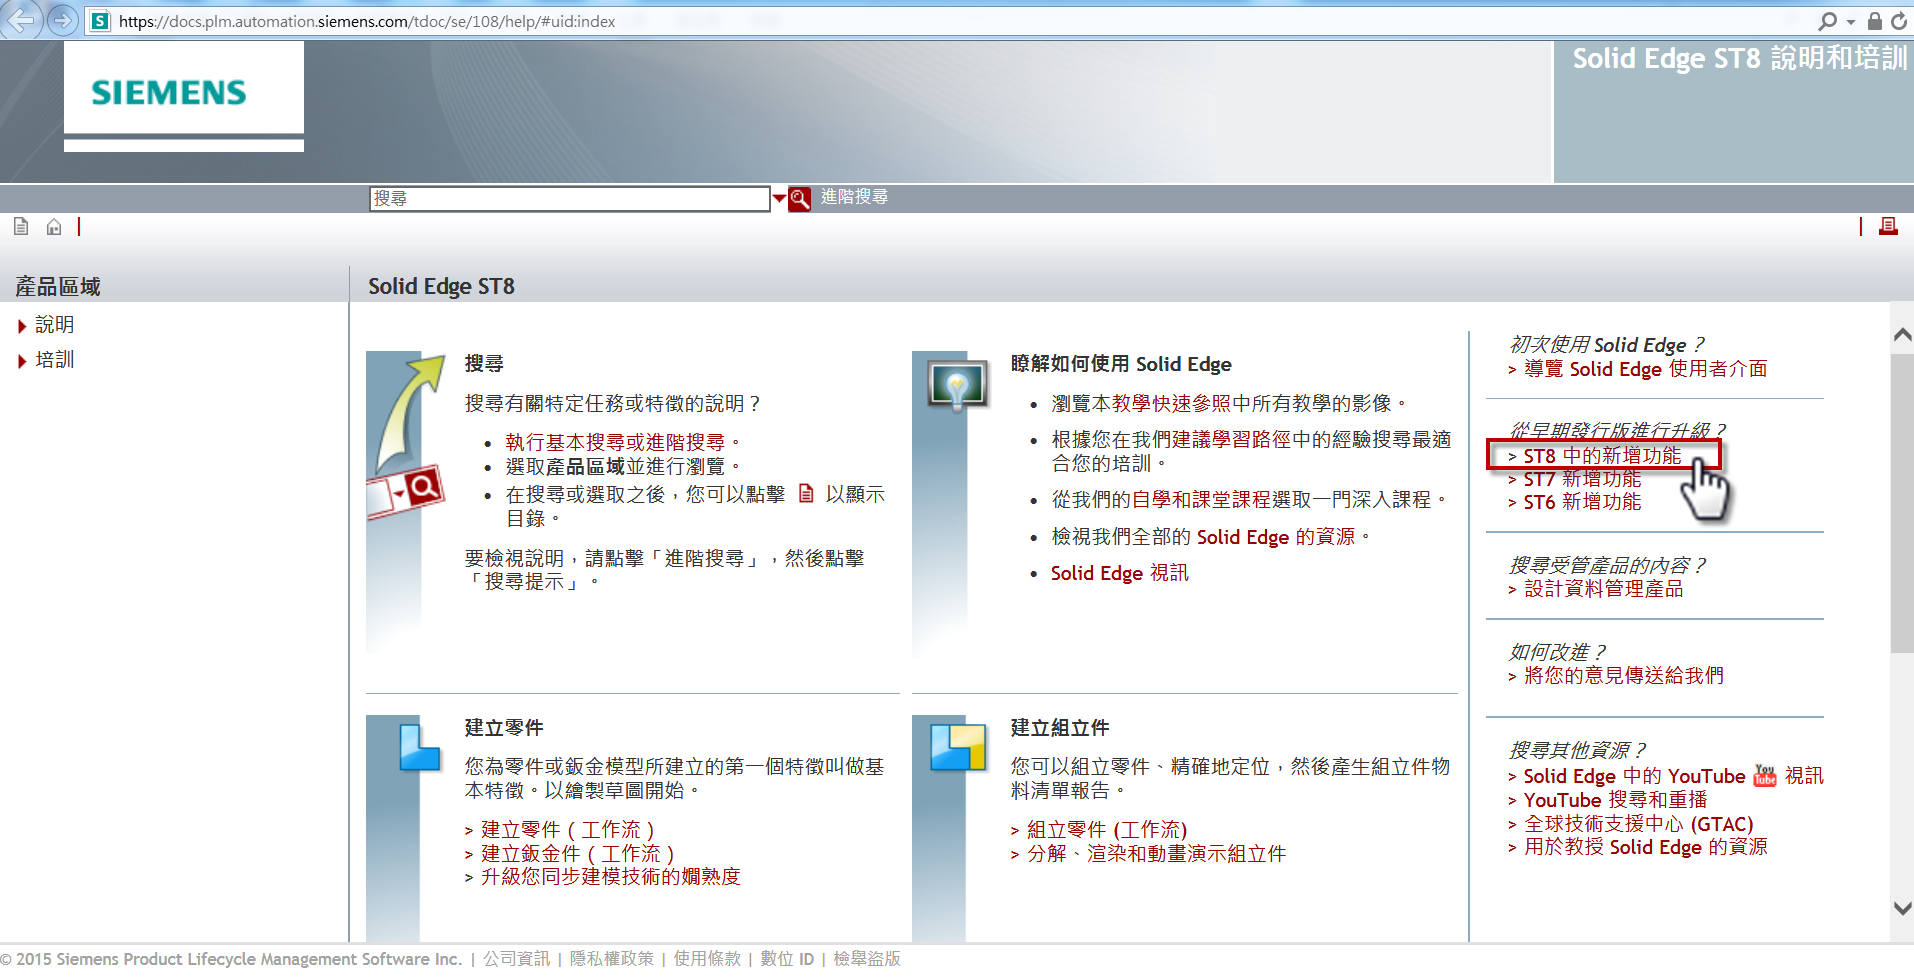Expand the 培訓 tree item
The image size is (1914, 979).
pyautogui.click(x=22, y=361)
